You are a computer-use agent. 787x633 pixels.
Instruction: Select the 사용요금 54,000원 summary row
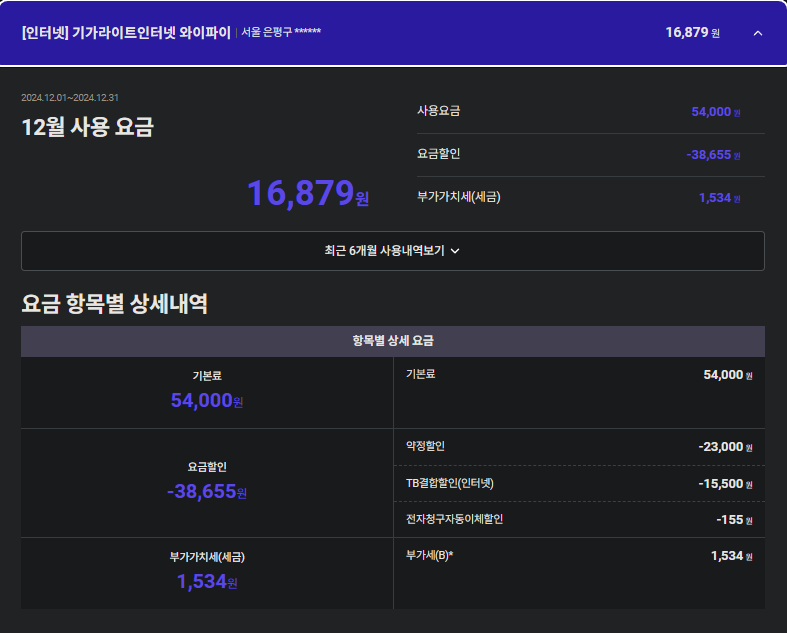(590, 111)
